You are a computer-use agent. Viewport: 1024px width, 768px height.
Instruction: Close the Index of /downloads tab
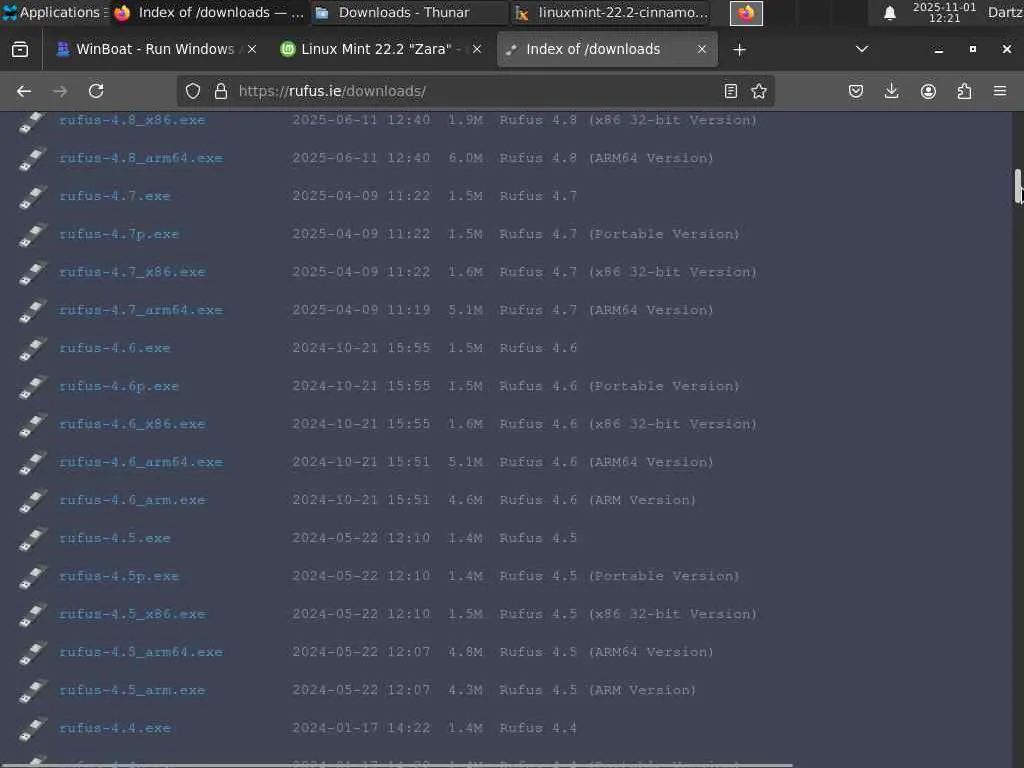(701, 50)
